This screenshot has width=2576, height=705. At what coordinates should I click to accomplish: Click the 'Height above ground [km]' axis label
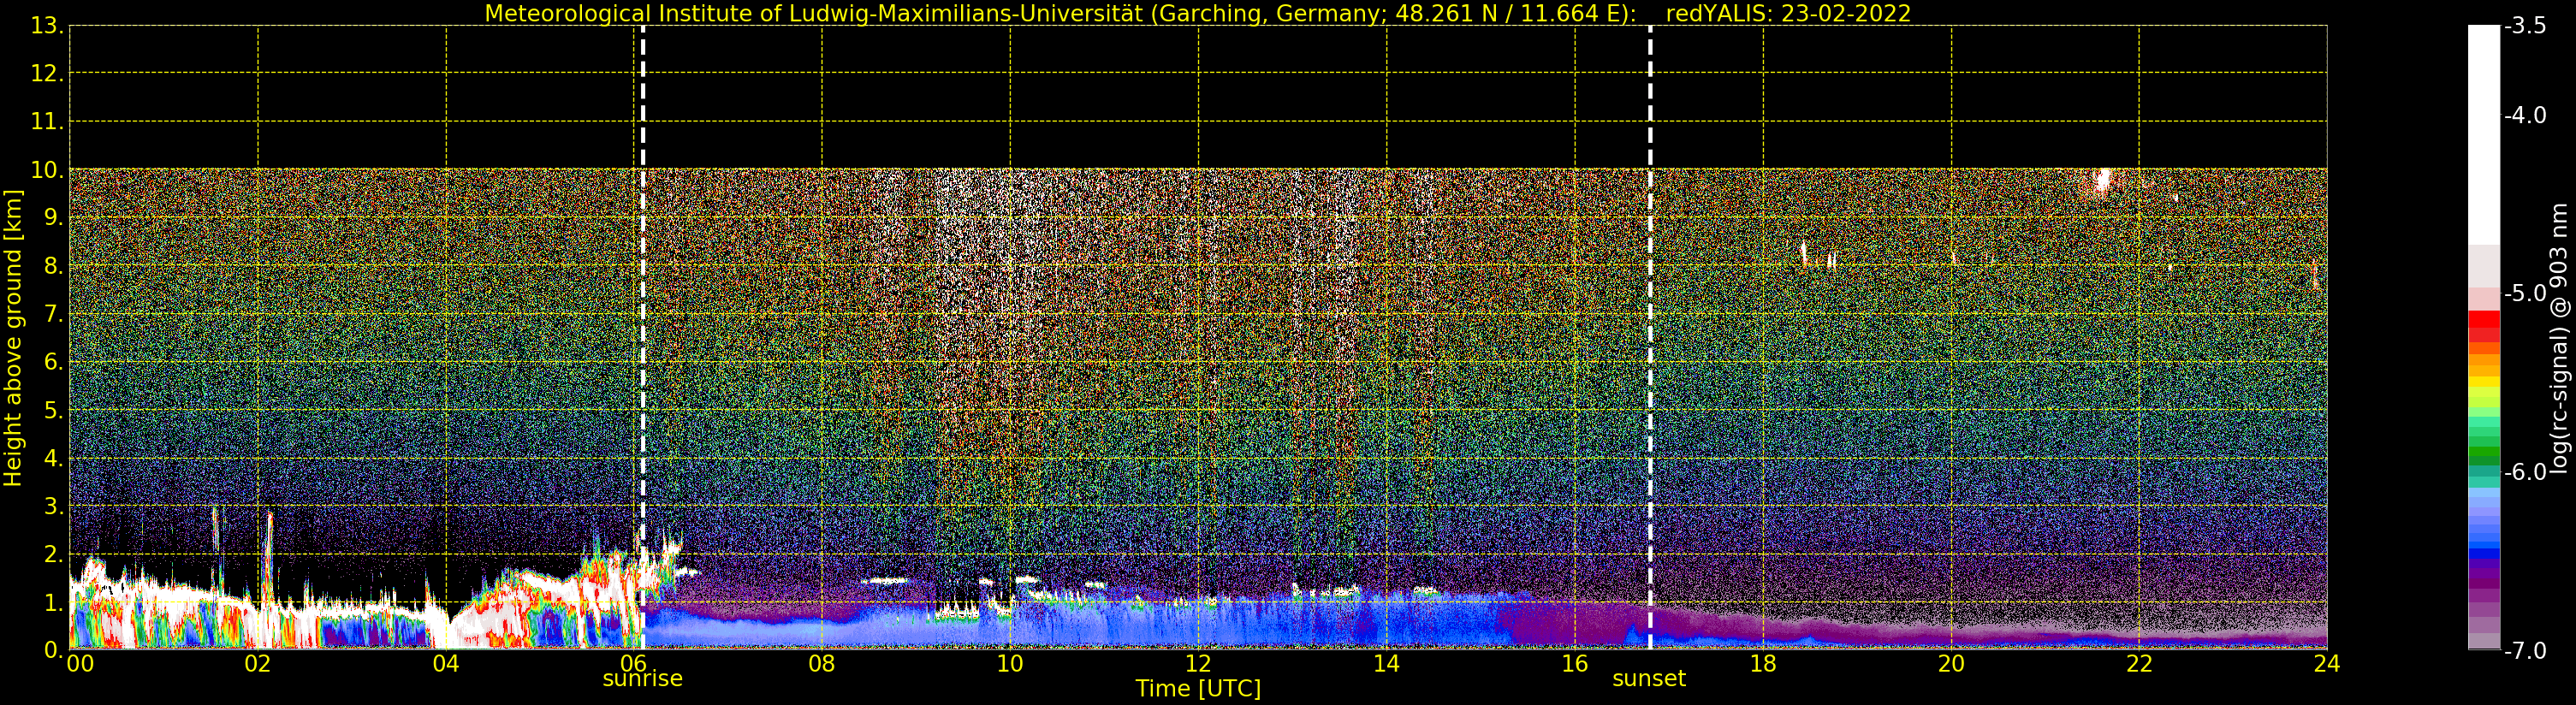coord(13,338)
